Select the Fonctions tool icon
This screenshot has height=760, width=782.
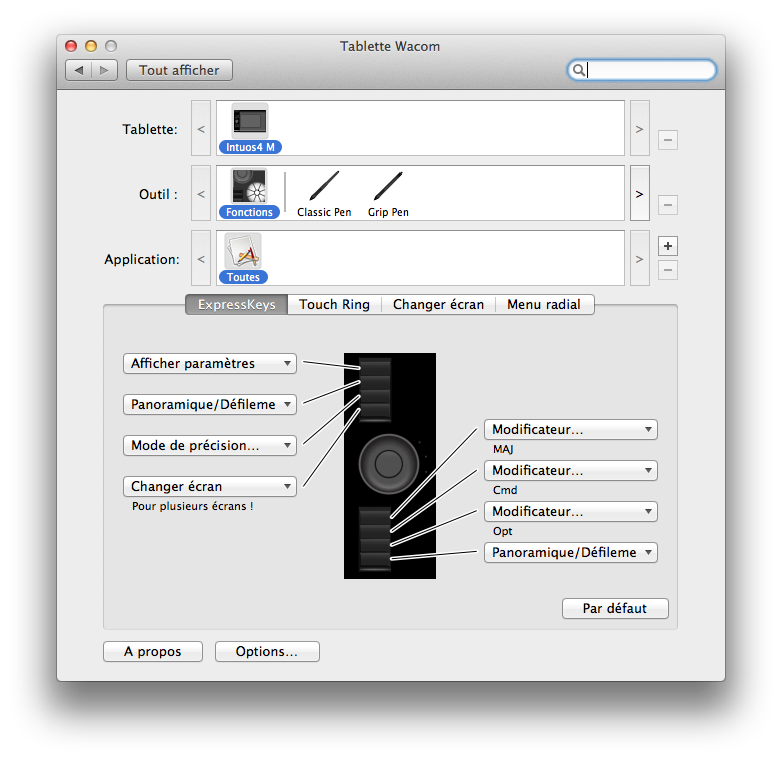coord(249,187)
